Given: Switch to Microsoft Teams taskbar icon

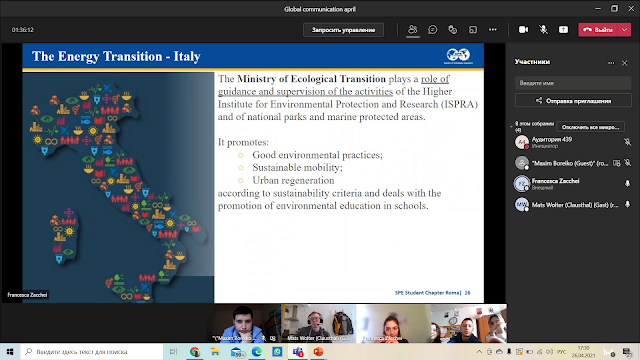Looking at the screenshot, I should coord(298,351).
